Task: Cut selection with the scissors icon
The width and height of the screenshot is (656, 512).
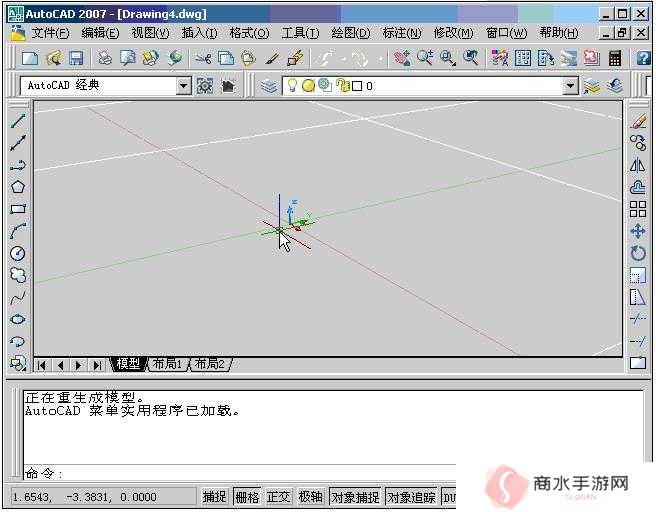Action: tap(203, 58)
